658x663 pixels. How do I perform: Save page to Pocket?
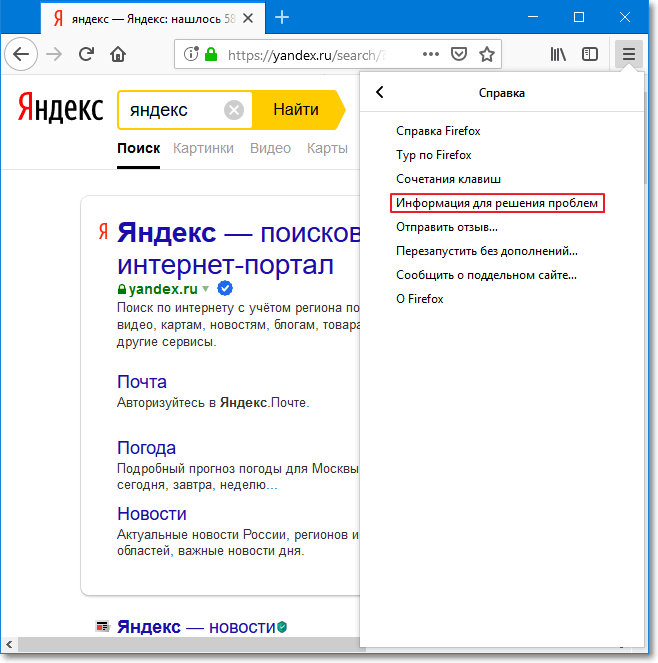[459, 54]
